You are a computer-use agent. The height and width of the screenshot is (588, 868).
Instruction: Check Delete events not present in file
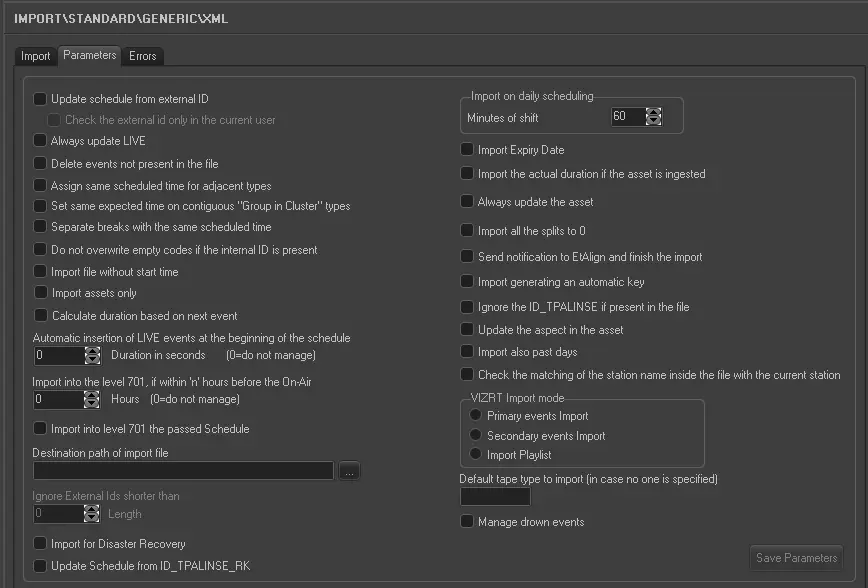(x=40, y=164)
